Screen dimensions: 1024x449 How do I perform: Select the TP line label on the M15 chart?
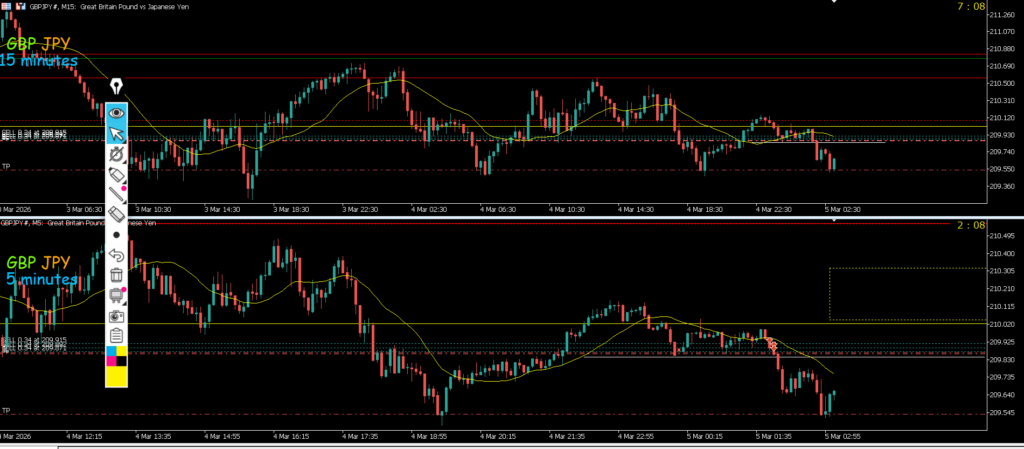coord(6,166)
